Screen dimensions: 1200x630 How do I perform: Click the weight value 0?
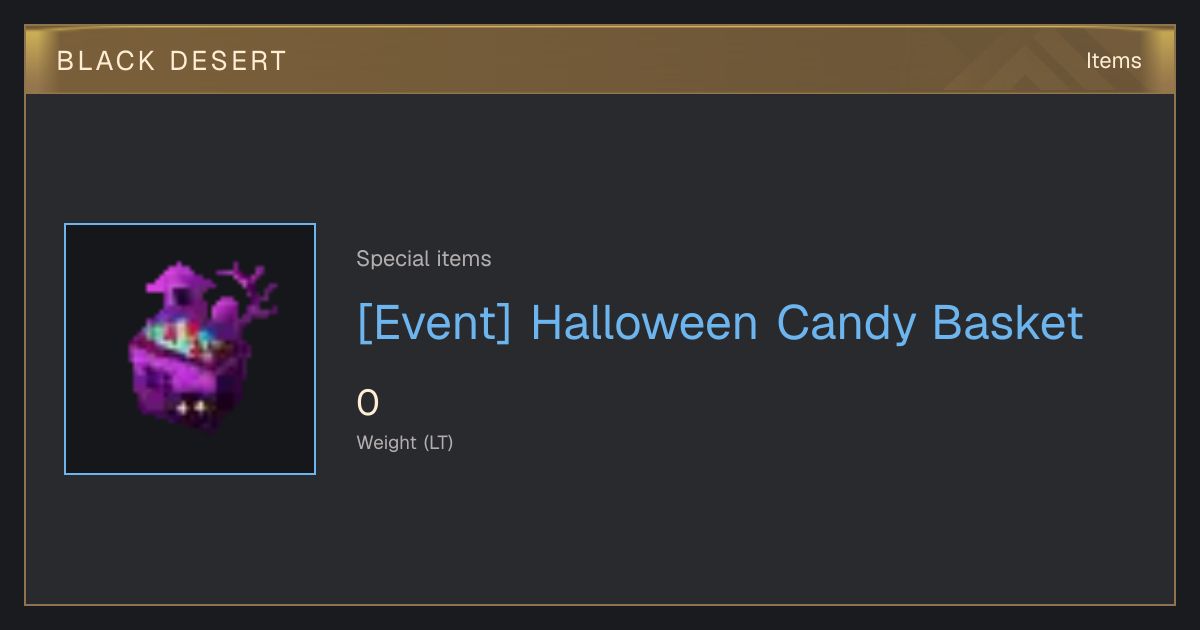368,403
